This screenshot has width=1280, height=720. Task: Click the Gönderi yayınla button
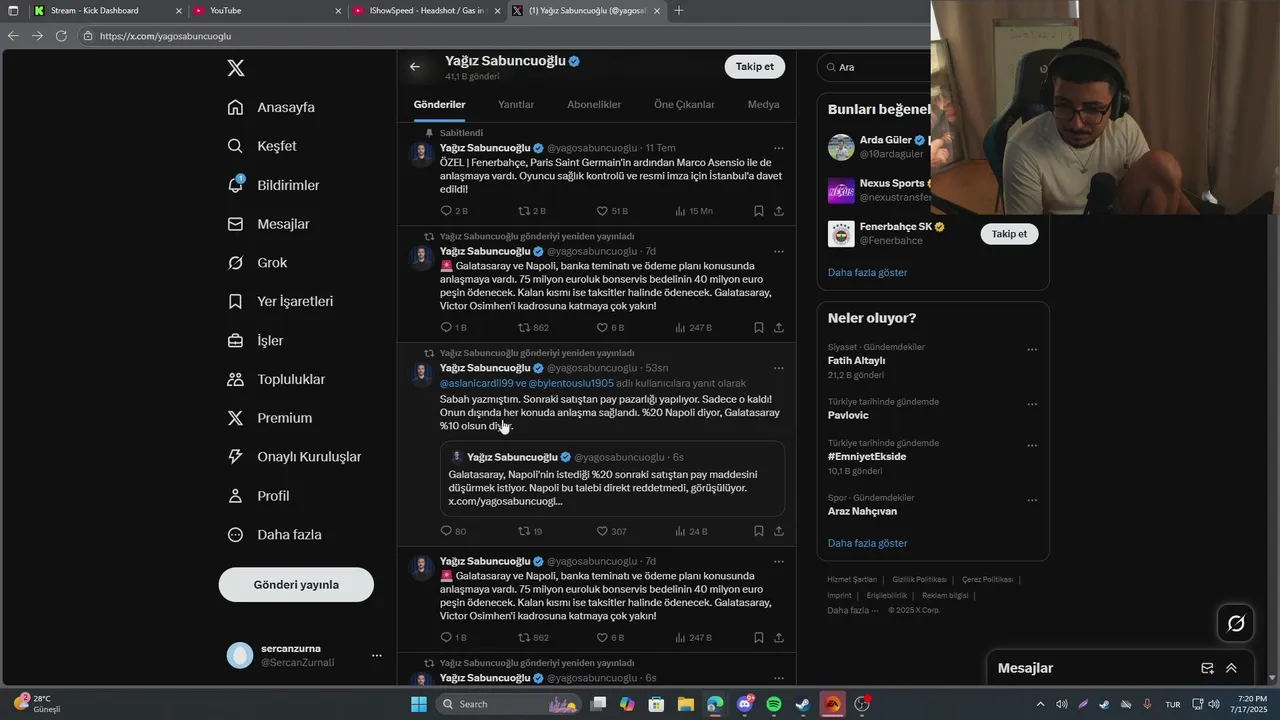click(296, 585)
